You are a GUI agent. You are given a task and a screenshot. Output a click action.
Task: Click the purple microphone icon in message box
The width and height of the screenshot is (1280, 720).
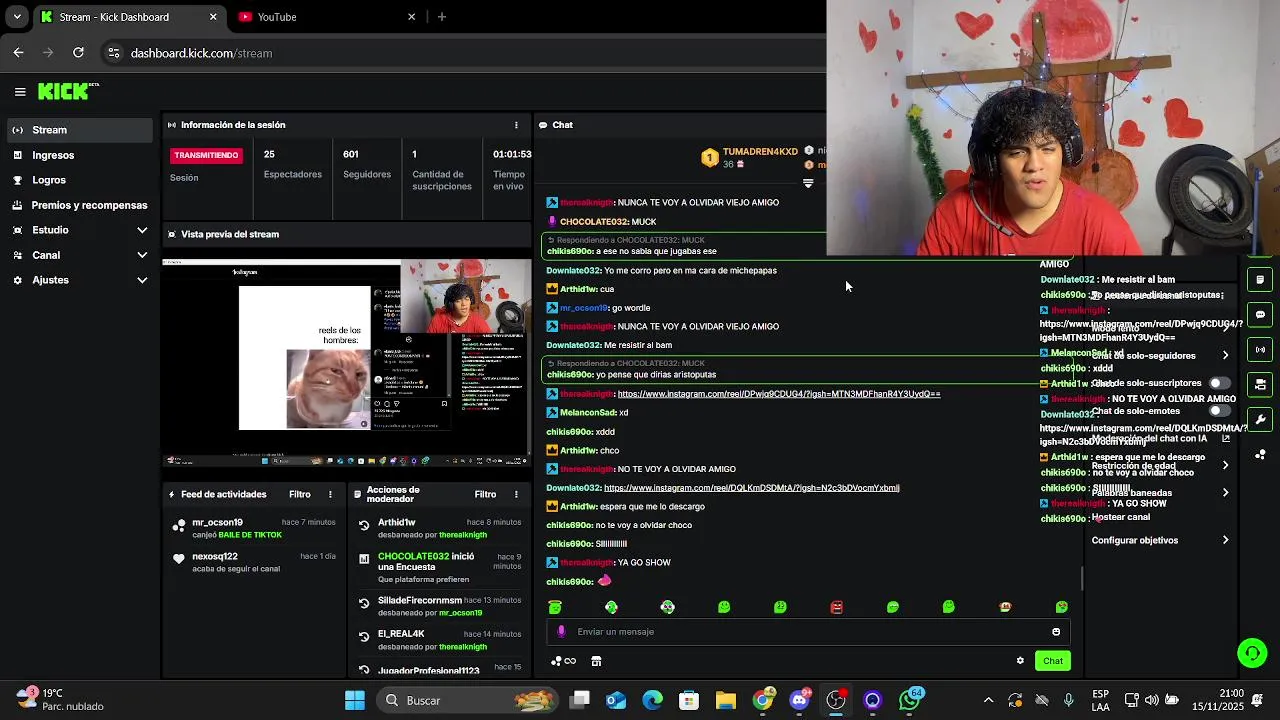[561, 632]
